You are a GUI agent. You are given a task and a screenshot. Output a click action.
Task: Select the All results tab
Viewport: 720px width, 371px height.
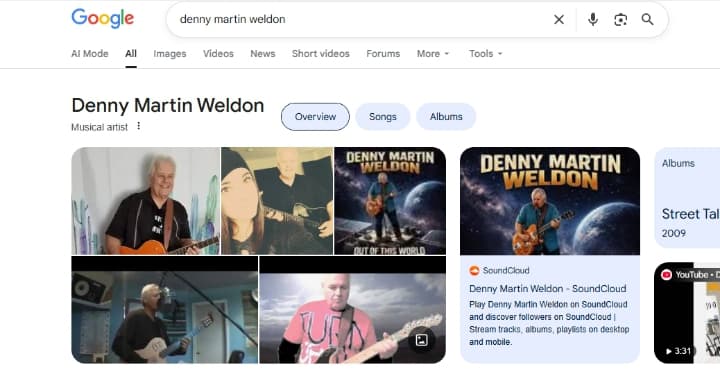(131, 54)
